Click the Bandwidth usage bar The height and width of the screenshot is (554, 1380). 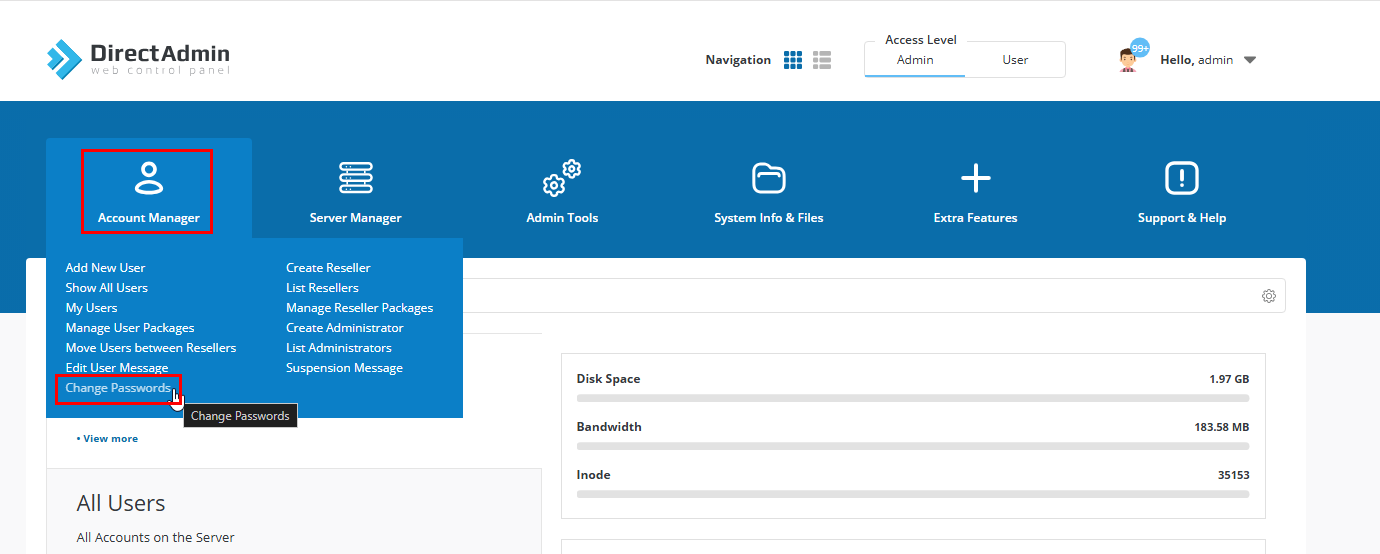tap(913, 446)
